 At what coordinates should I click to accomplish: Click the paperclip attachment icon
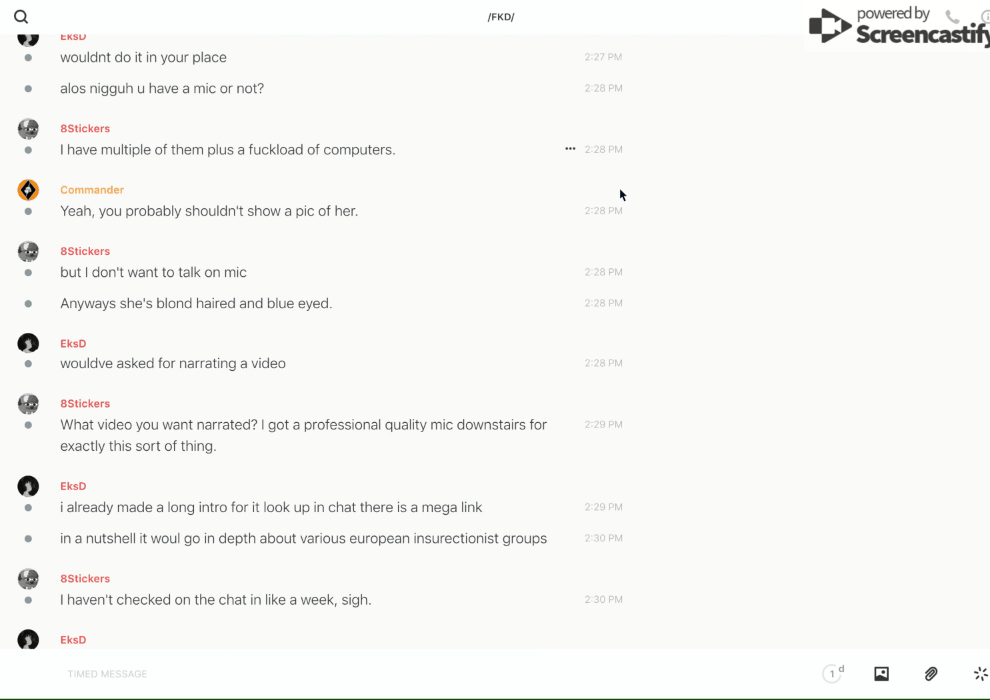(x=931, y=674)
